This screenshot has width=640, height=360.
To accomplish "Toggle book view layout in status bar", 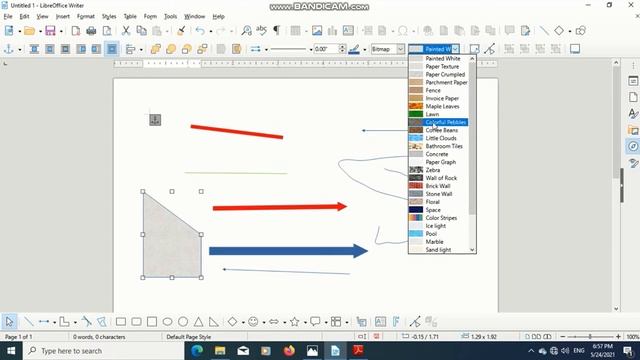I will pyautogui.click(x=547, y=337).
